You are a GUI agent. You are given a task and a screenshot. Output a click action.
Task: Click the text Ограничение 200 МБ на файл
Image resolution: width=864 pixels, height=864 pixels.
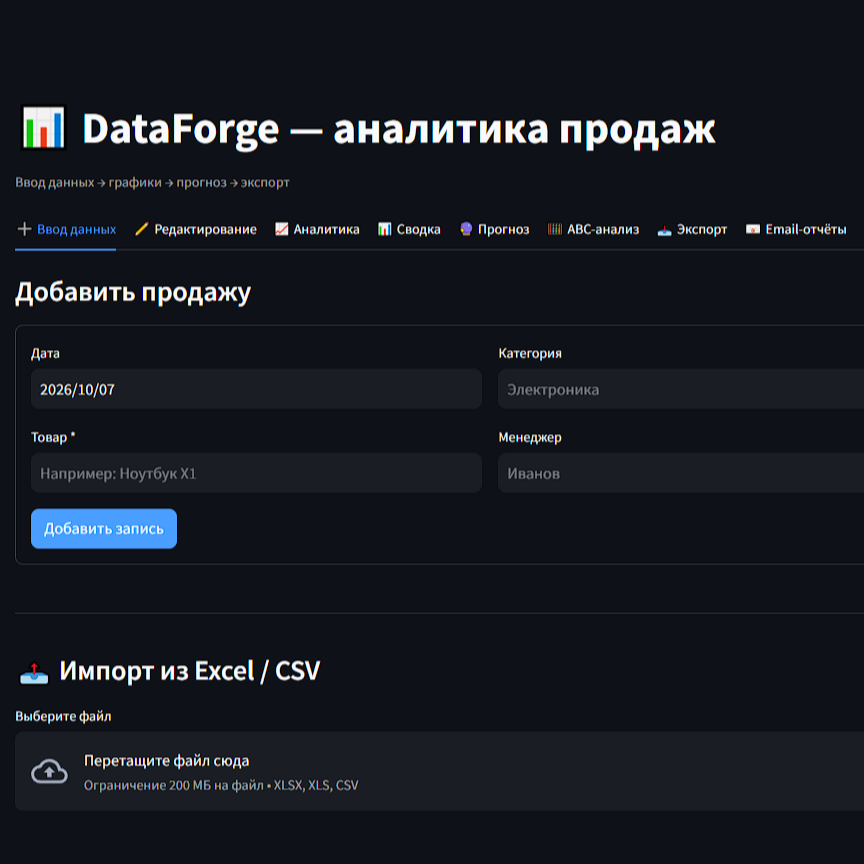click(174, 785)
